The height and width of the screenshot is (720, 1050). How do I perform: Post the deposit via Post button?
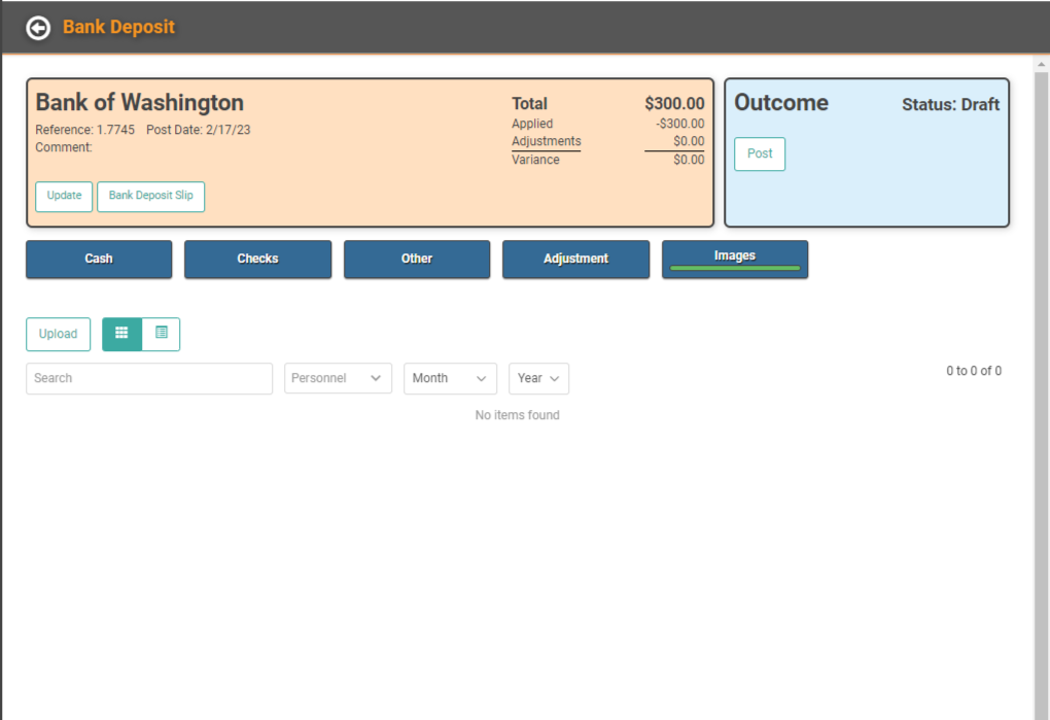(x=759, y=154)
